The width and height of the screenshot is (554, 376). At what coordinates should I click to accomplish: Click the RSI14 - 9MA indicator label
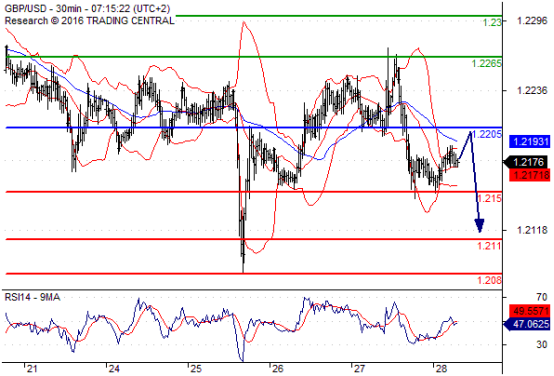click(32, 297)
